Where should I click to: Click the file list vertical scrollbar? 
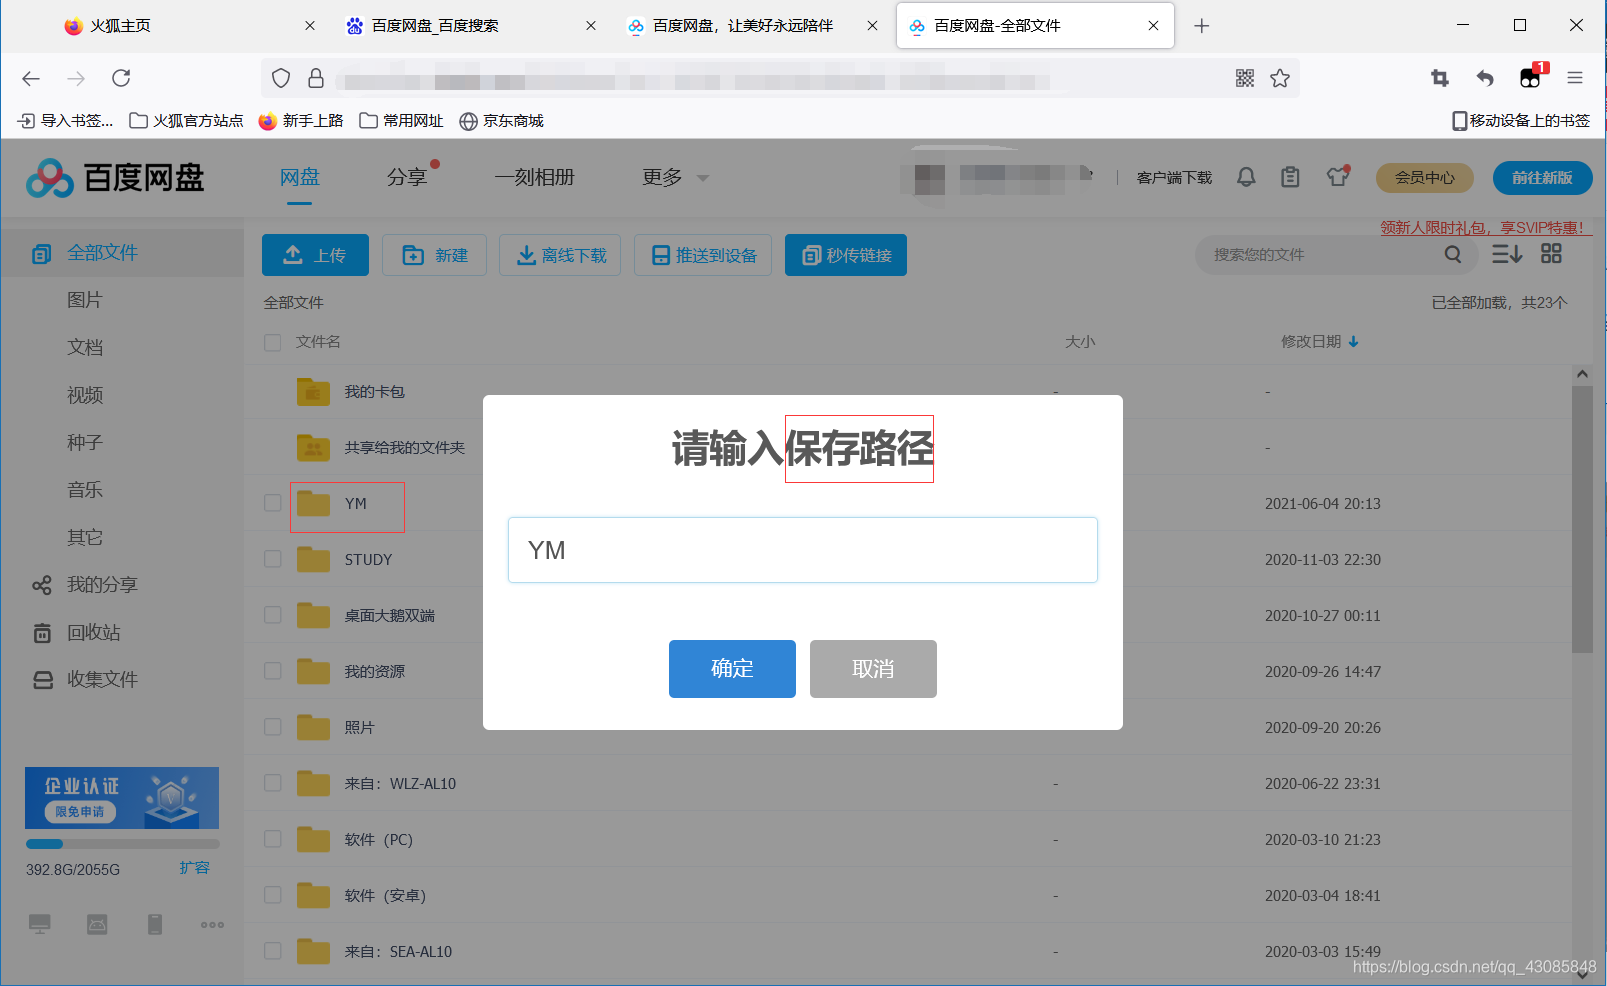click(1582, 520)
